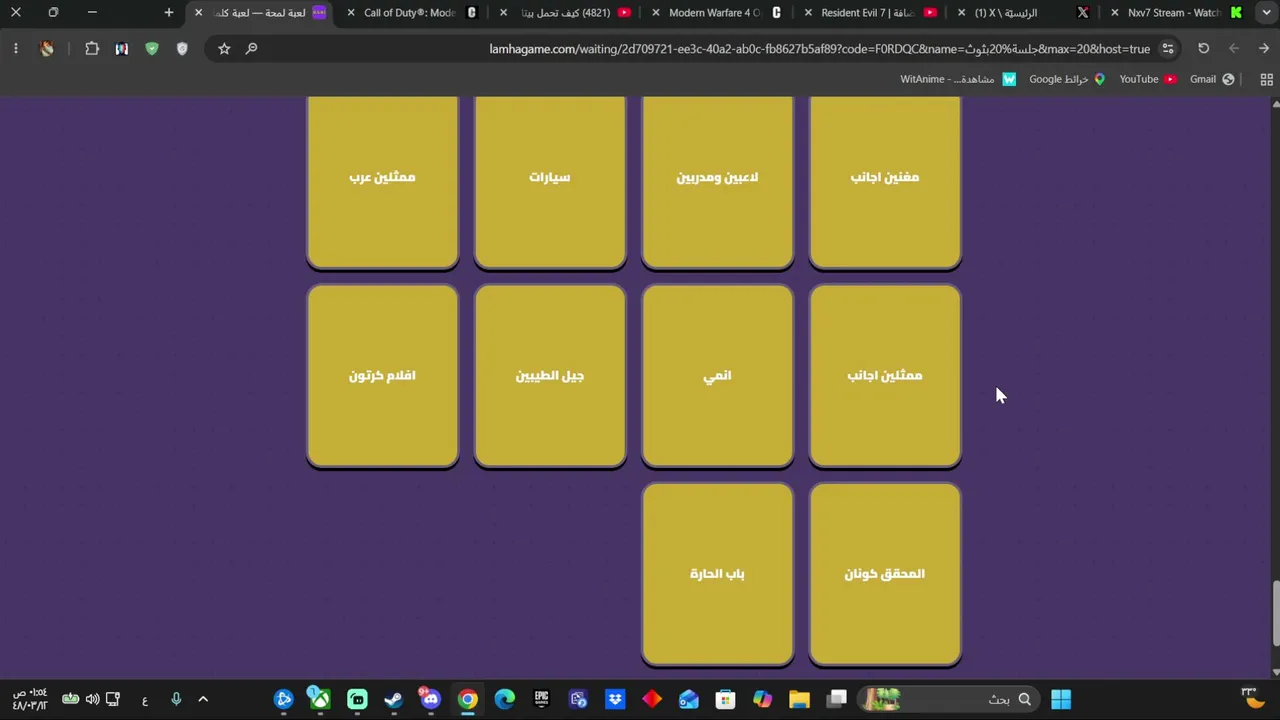The width and height of the screenshot is (1280, 720).
Task: Switch to the Resident Evil 7 tab
Action: point(868,13)
